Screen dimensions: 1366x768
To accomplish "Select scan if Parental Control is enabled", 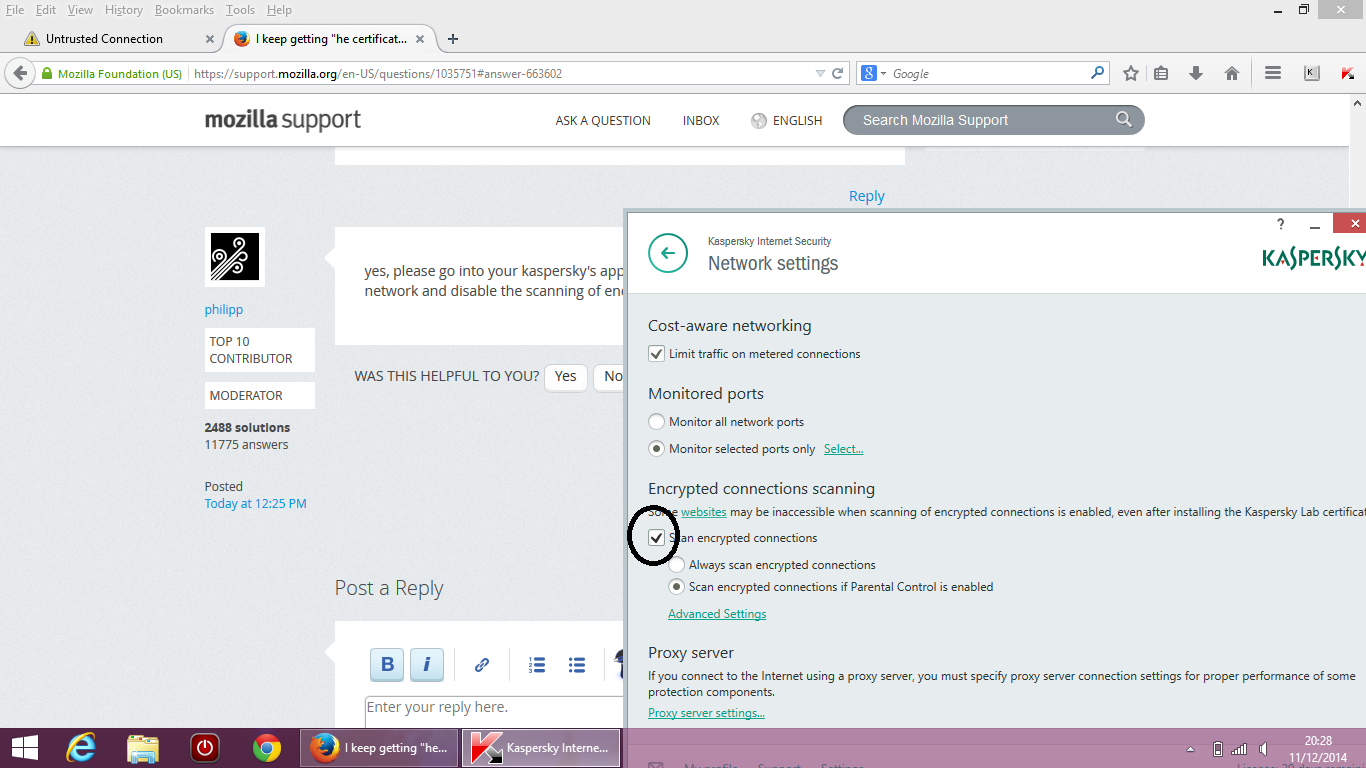I will pos(676,587).
